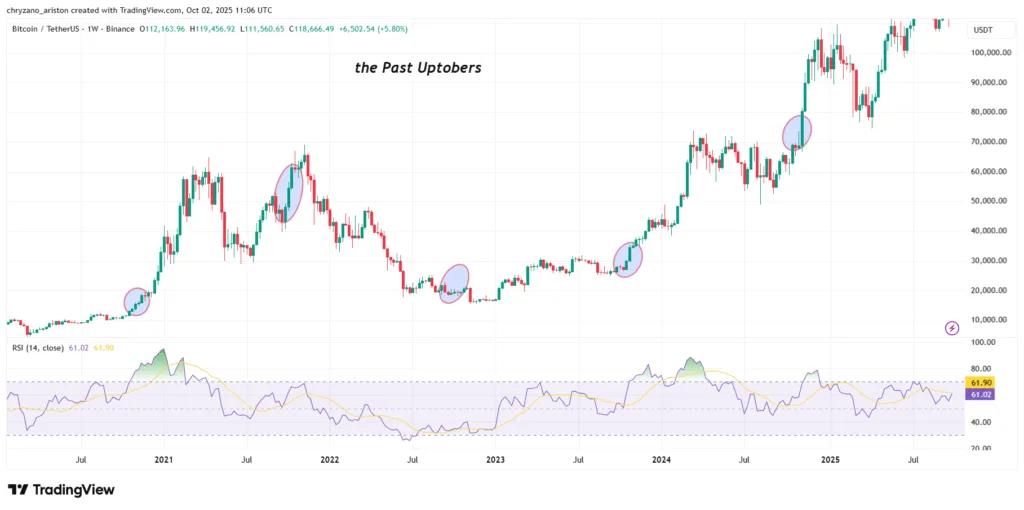The width and height of the screenshot is (1024, 510).
Task: Select "the Past Uptobers" text annotation
Action: (420, 68)
